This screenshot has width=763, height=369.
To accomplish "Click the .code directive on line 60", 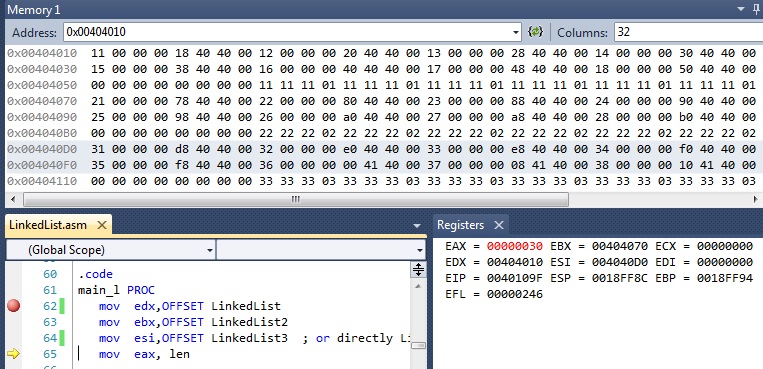I will (95, 274).
